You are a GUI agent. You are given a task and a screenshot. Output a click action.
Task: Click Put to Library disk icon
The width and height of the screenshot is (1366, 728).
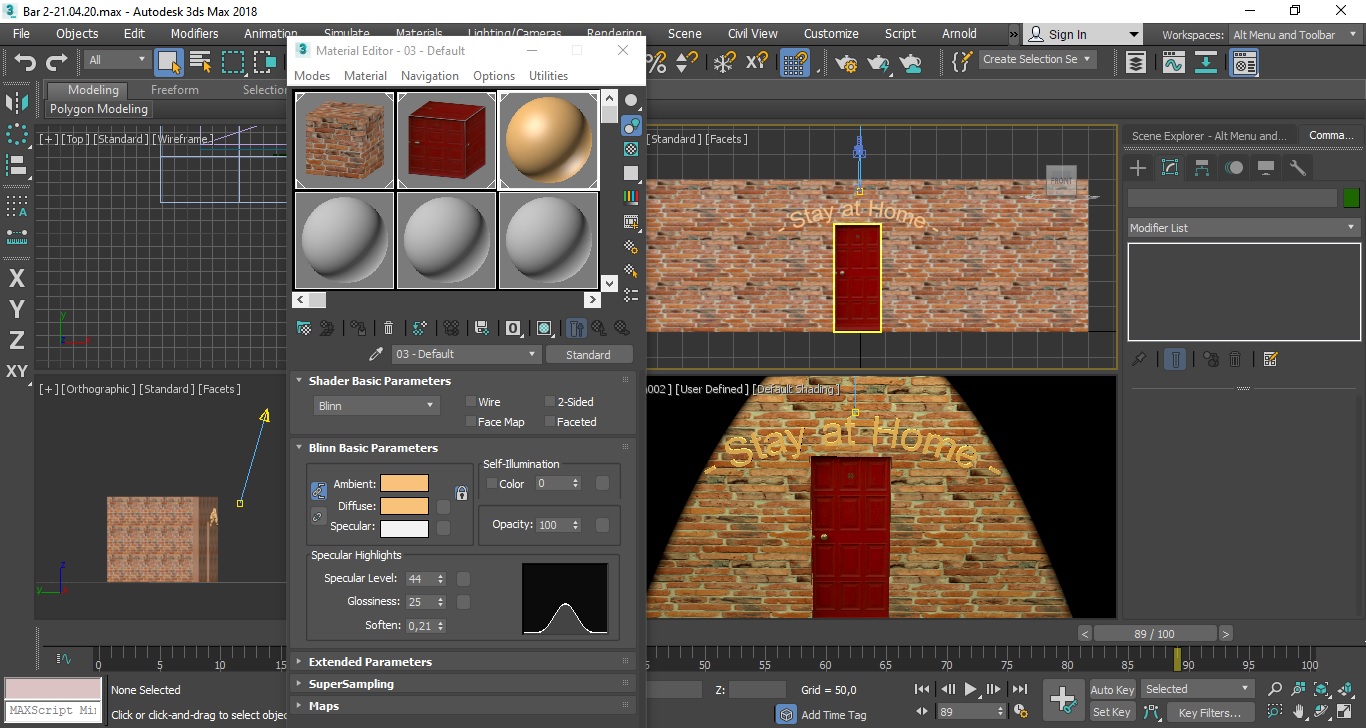[482, 328]
